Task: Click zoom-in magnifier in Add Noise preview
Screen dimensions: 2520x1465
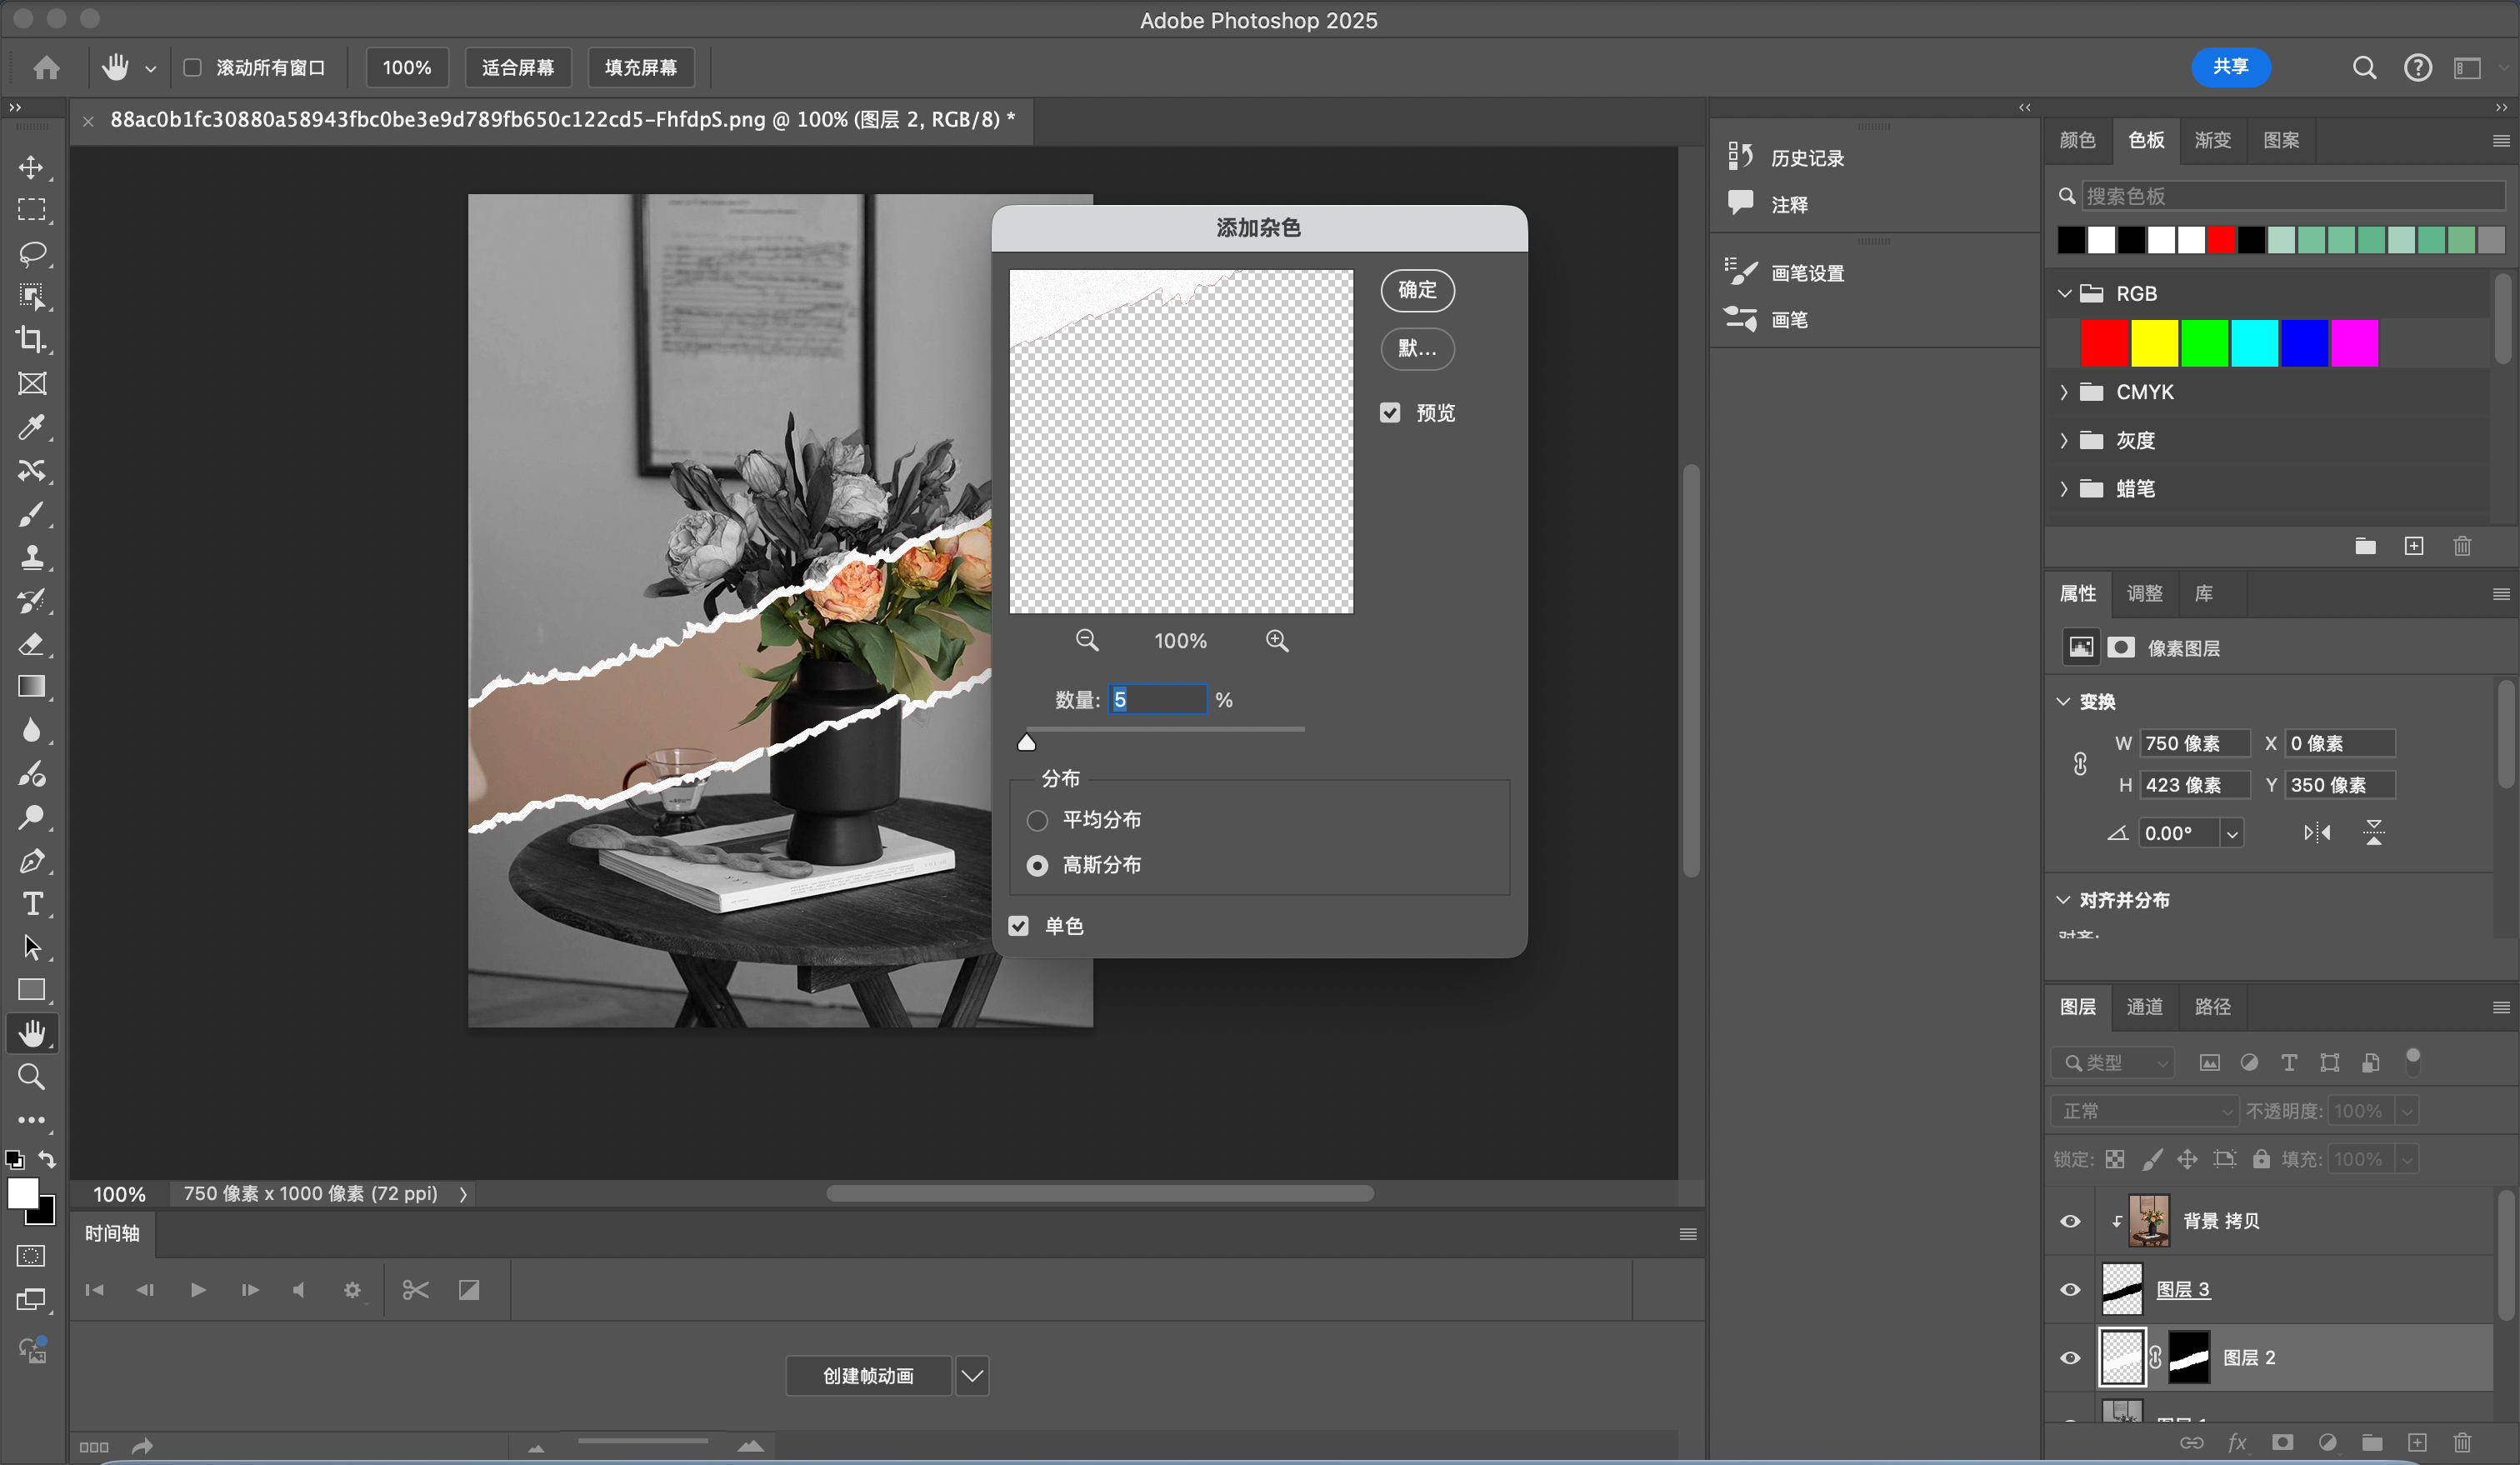Action: 1277,641
